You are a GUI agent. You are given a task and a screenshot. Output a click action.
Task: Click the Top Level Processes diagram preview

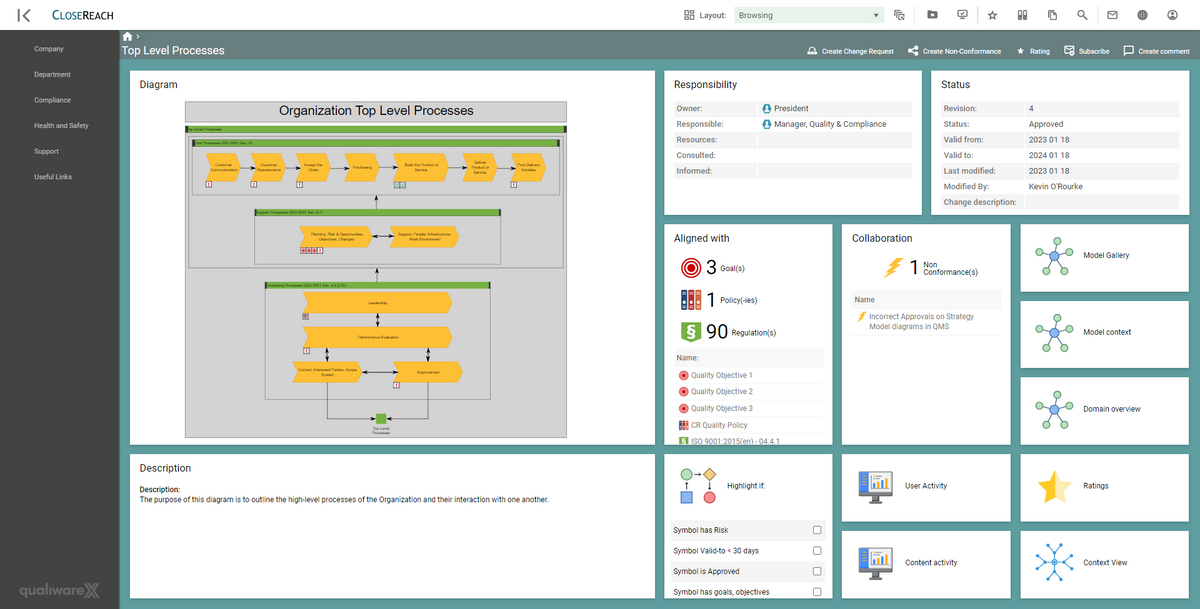click(x=375, y=265)
